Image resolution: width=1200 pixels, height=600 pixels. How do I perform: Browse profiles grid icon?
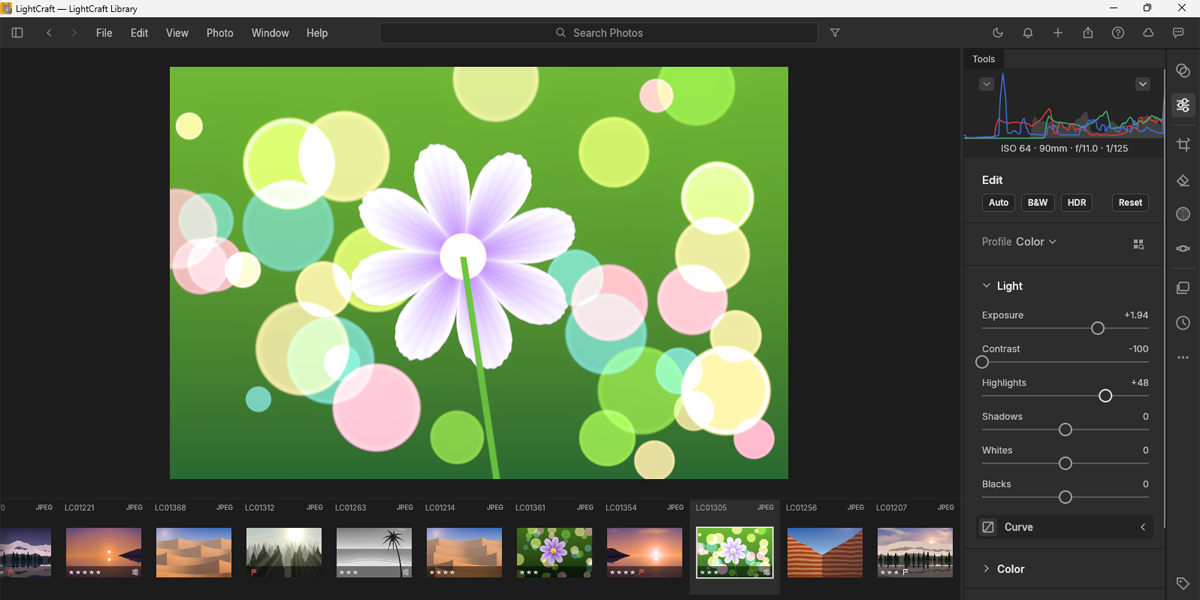click(x=1138, y=244)
